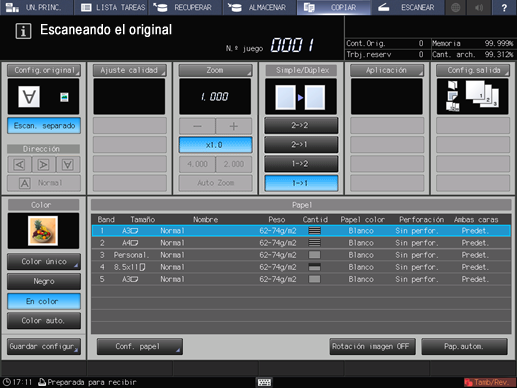Select En color mode
517x388 pixels.
coord(44,301)
